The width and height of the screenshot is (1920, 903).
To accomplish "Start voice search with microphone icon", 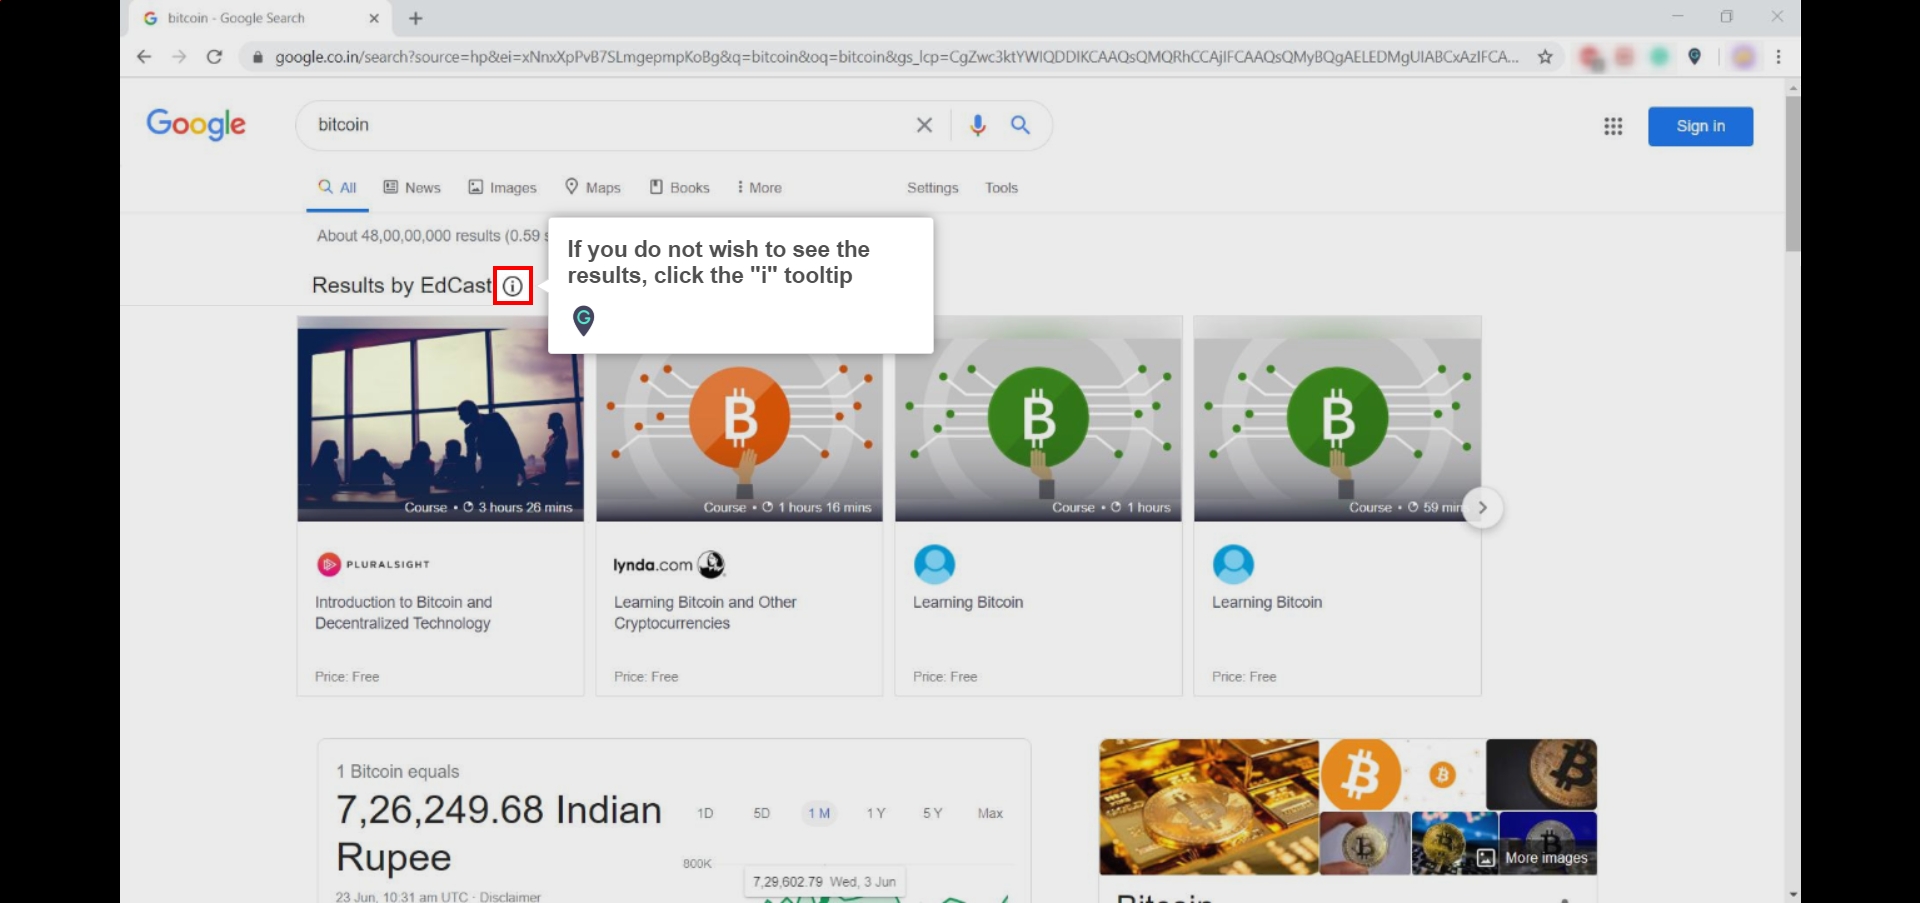I will click(x=978, y=125).
